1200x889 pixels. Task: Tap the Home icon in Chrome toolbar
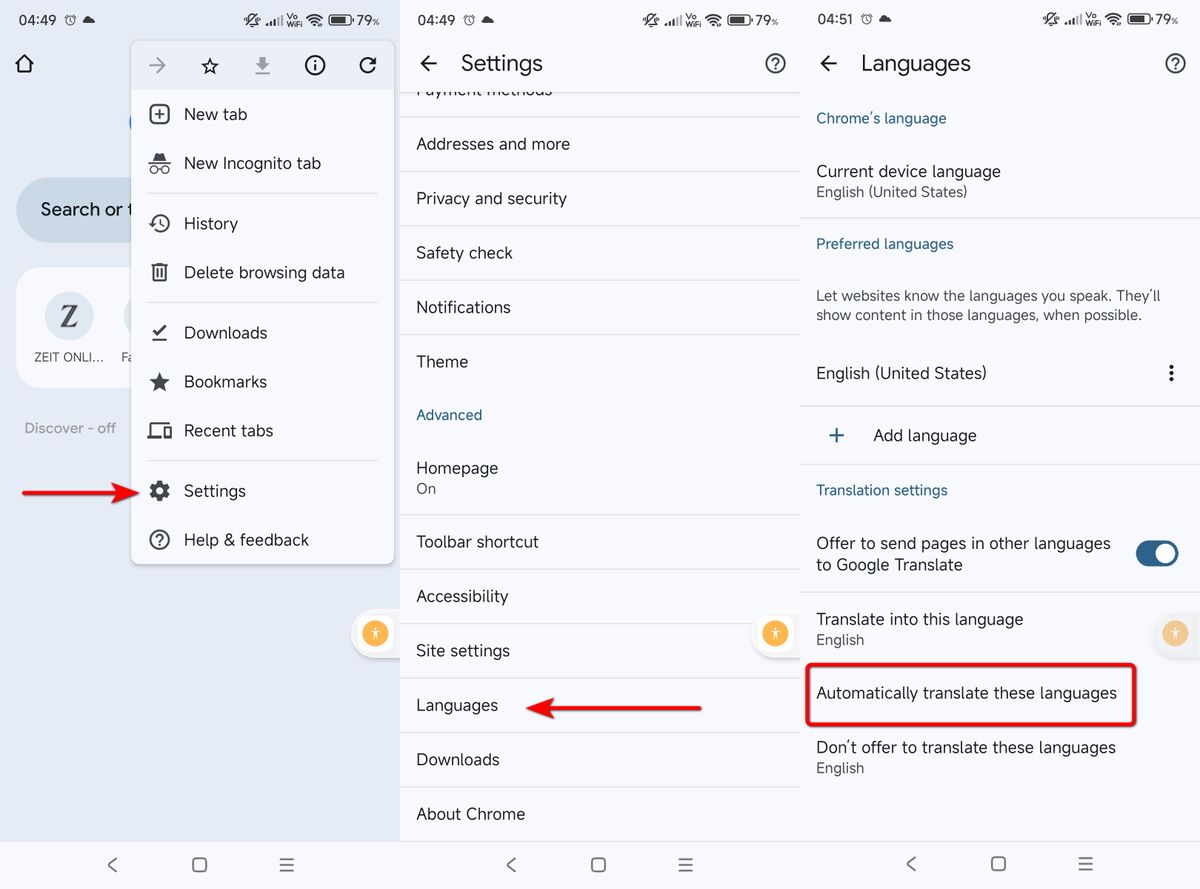pos(24,63)
